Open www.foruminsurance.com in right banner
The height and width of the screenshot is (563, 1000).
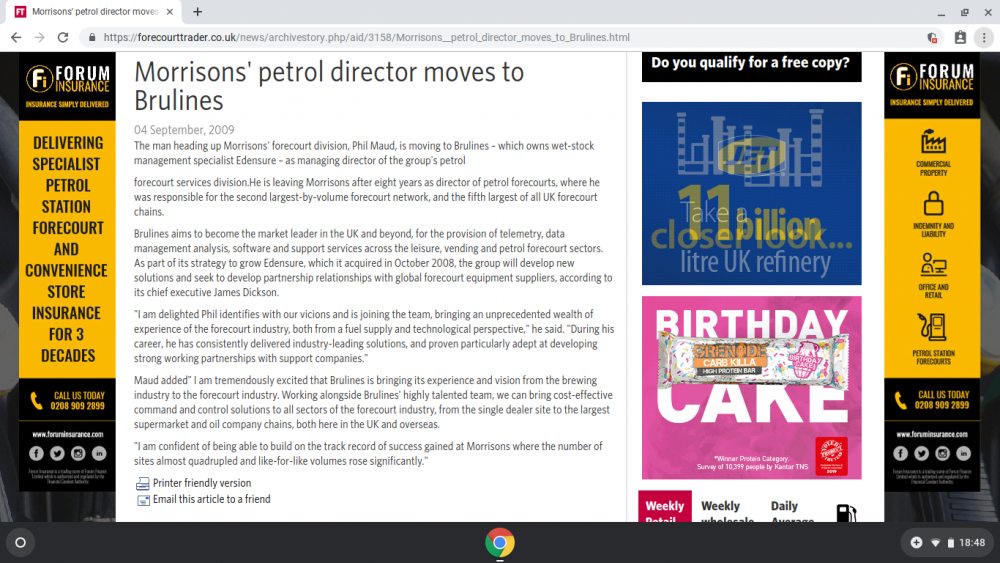coord(932,434)
